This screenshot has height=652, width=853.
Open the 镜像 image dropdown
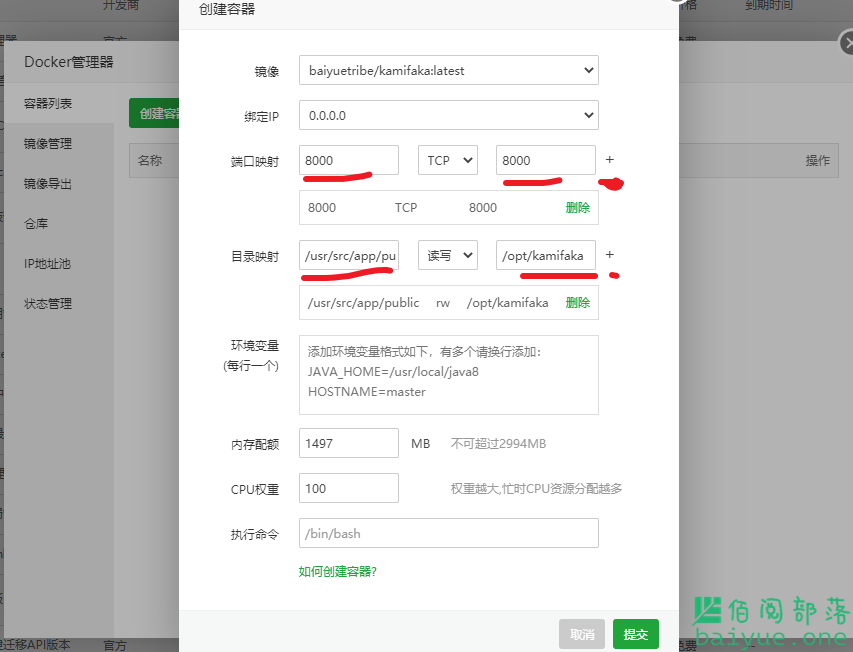pyautogui.click(x=448, y=71)
